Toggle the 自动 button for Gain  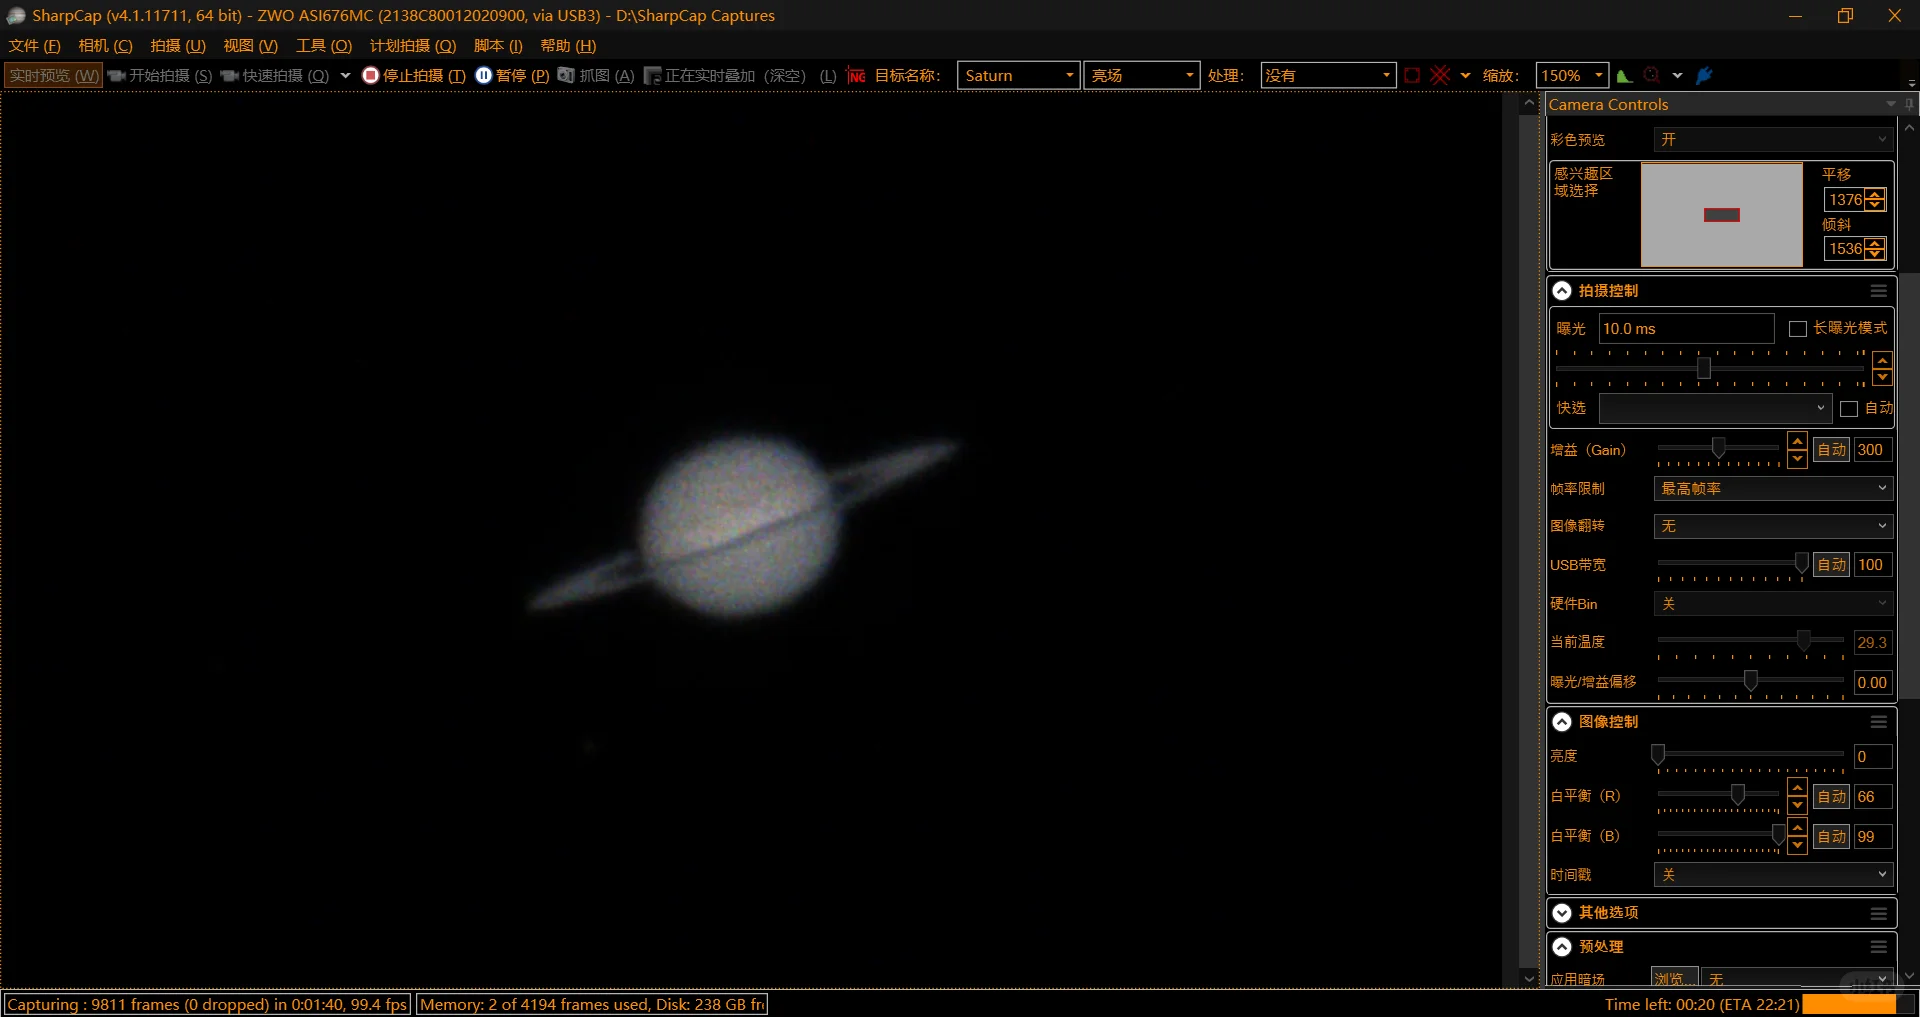click(1832, 450)
